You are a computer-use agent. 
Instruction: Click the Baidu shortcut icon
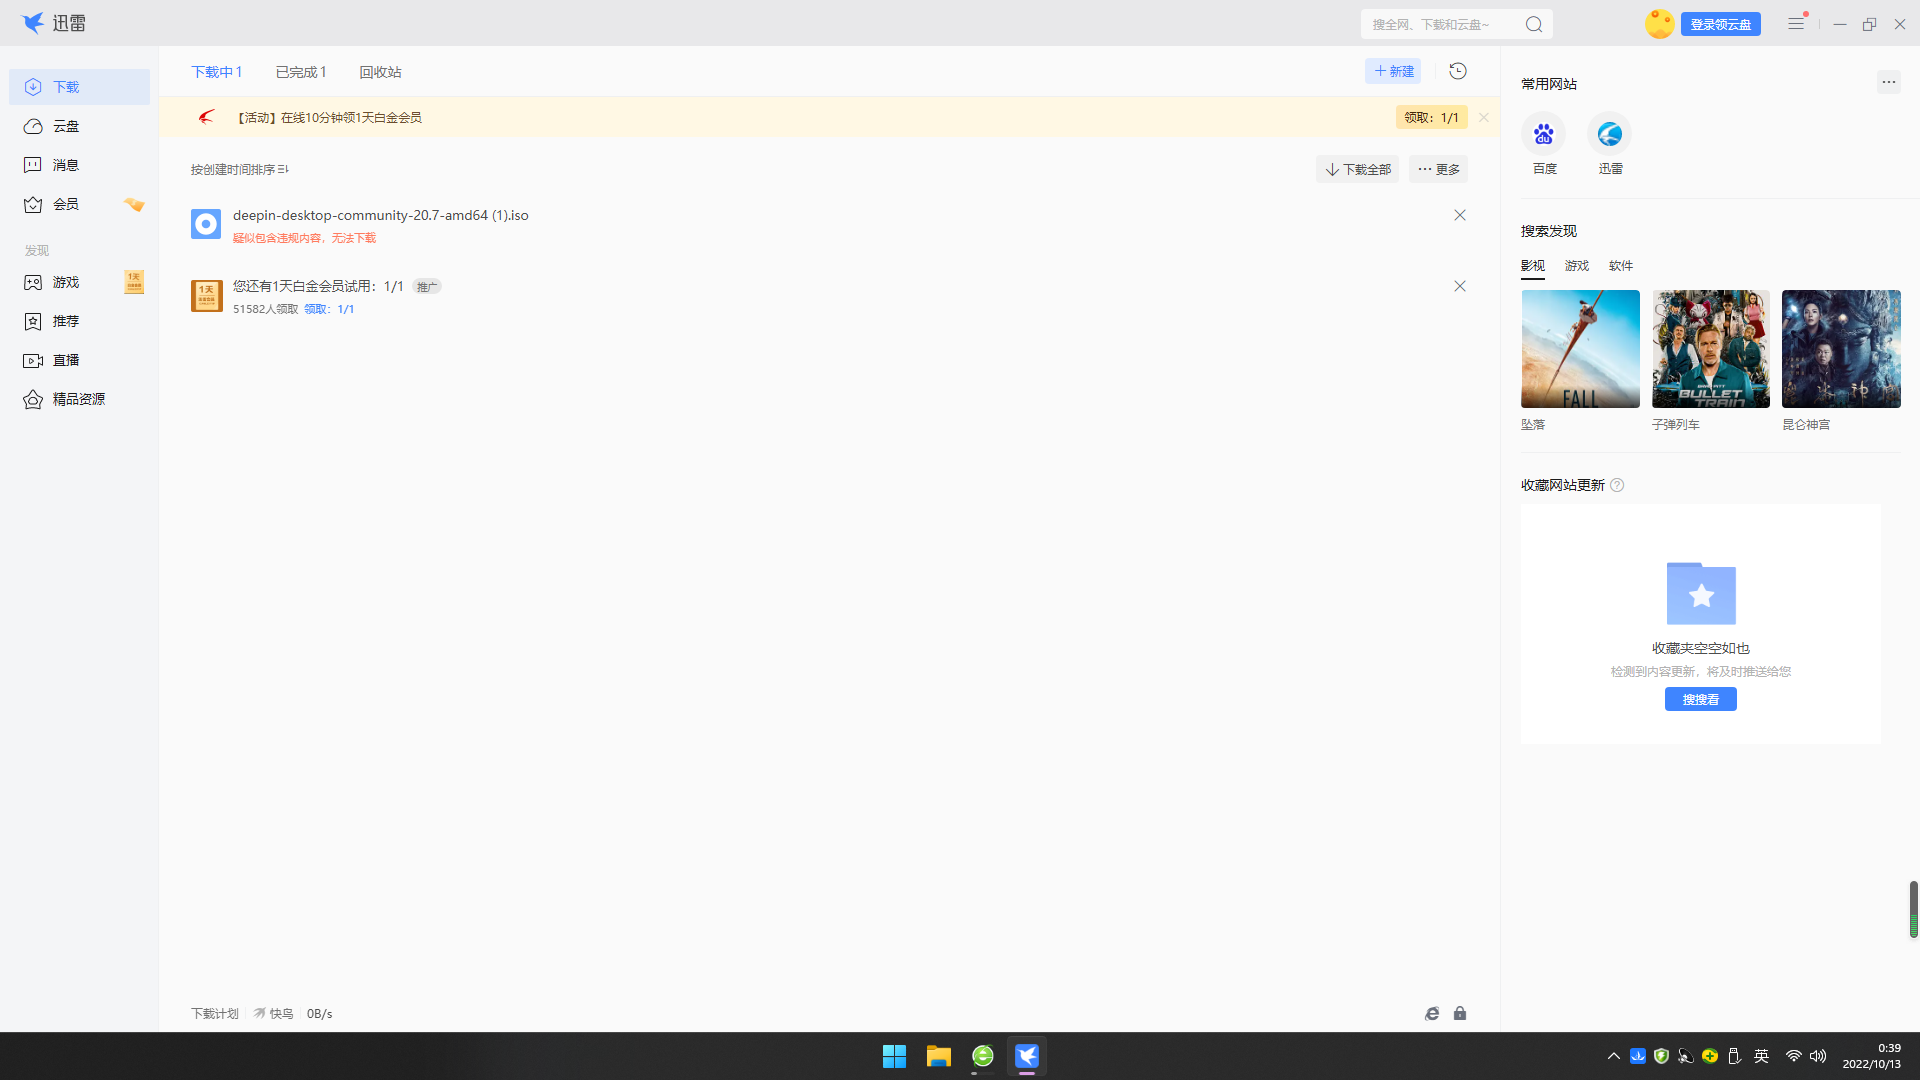pos(1544,134)
